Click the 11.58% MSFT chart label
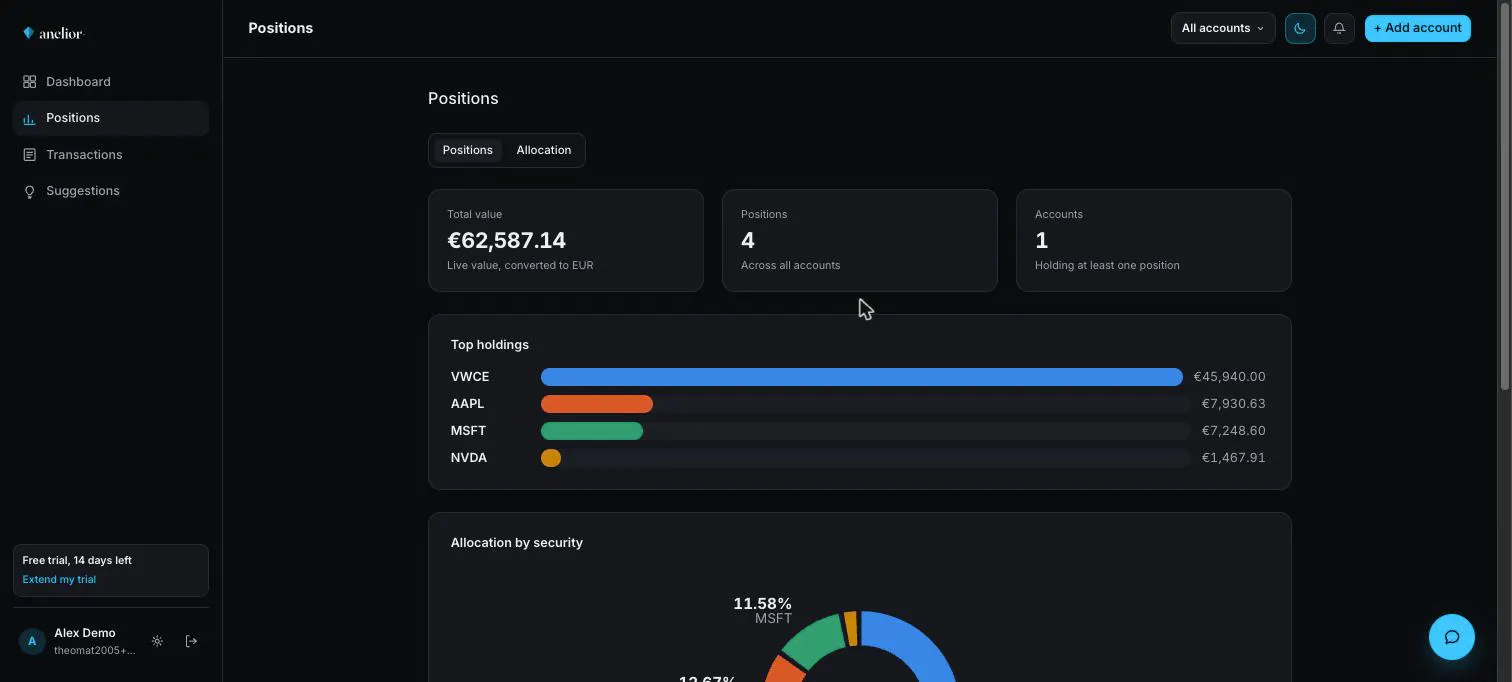Viewport: 1512px width, 682px height. point(763,610)
